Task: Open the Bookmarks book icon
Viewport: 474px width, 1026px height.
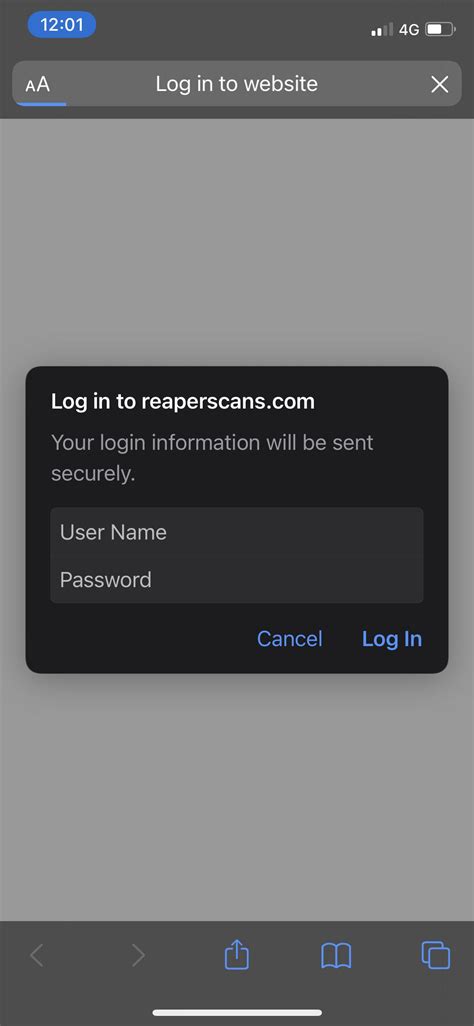Action: 336,956
